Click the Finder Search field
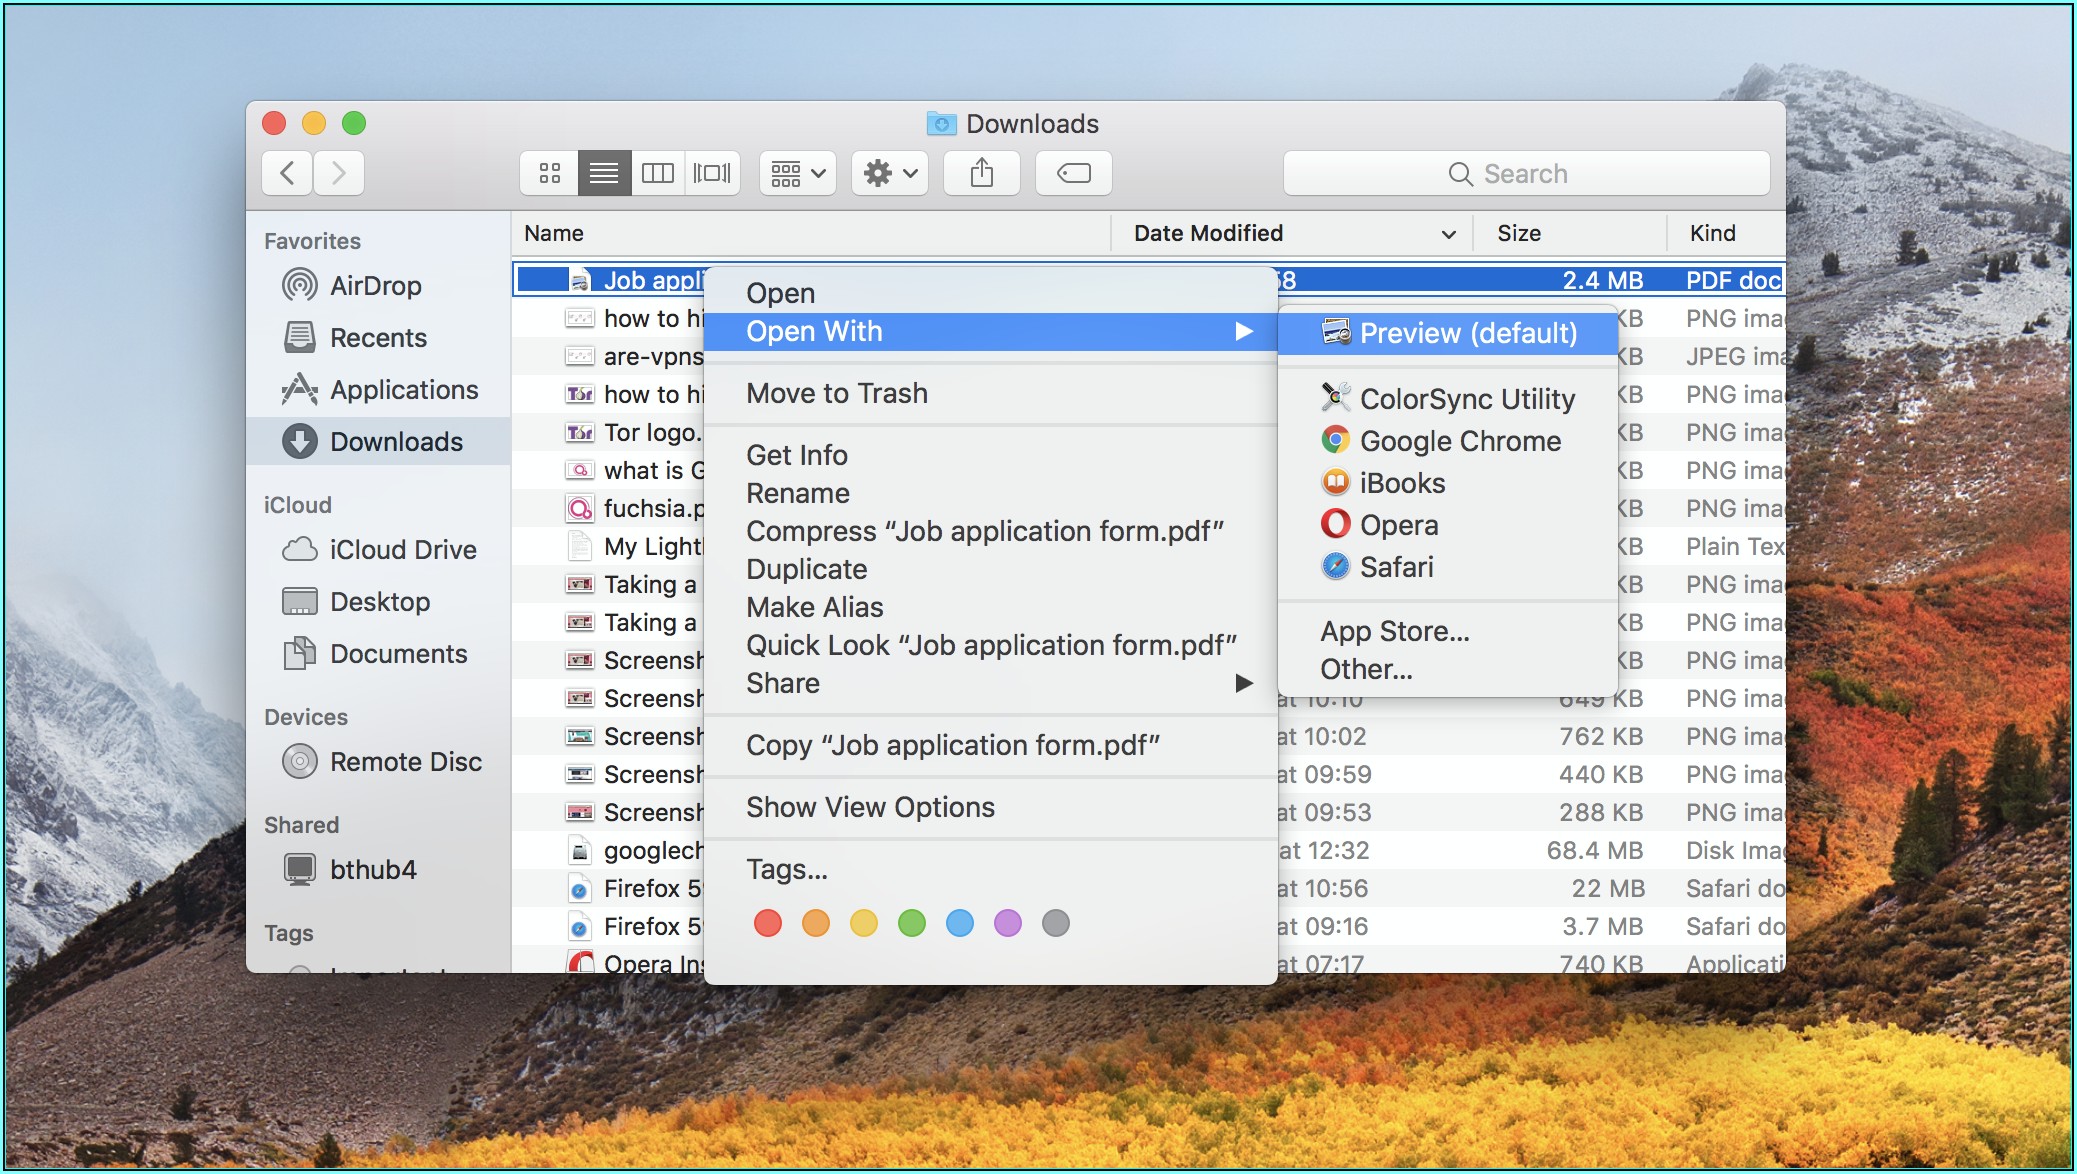Image resolution: width=2077 pixels, height=1174 pixels. 1525,174
